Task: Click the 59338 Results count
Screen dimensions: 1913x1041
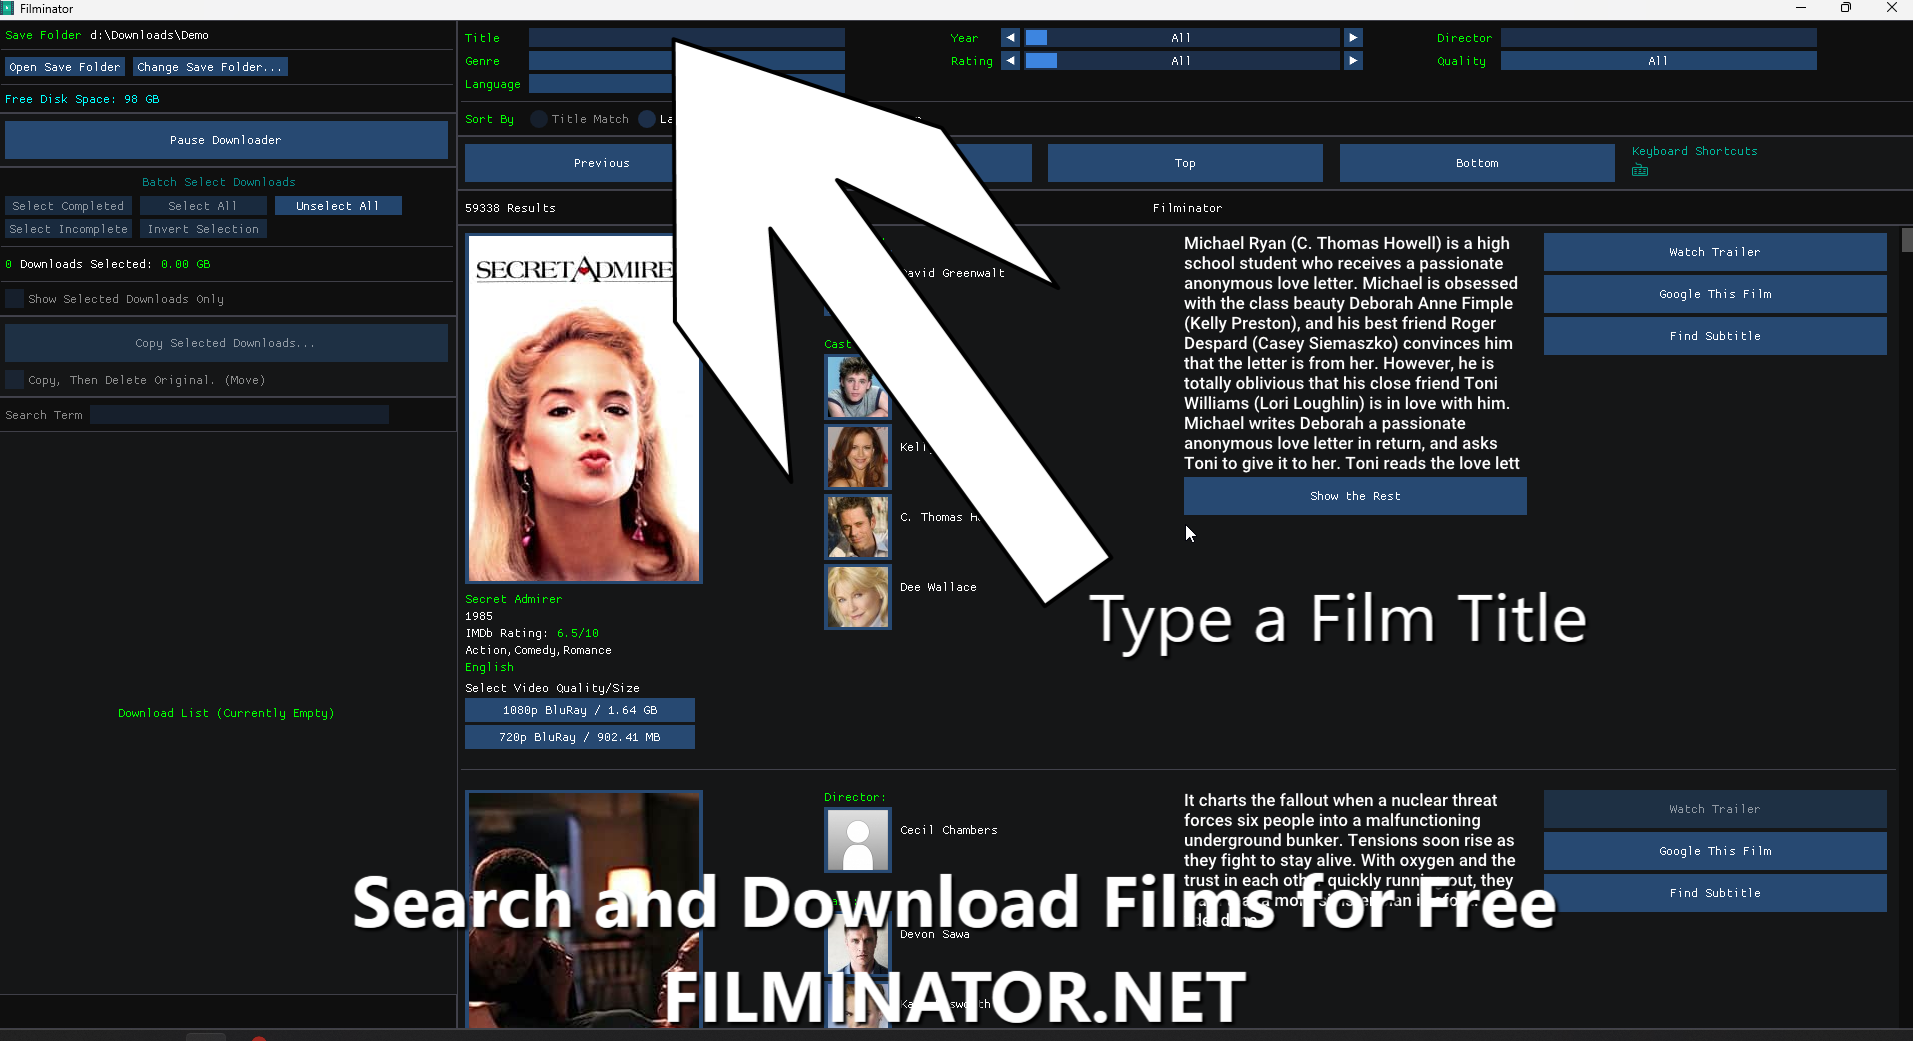Action: [510, 208]
